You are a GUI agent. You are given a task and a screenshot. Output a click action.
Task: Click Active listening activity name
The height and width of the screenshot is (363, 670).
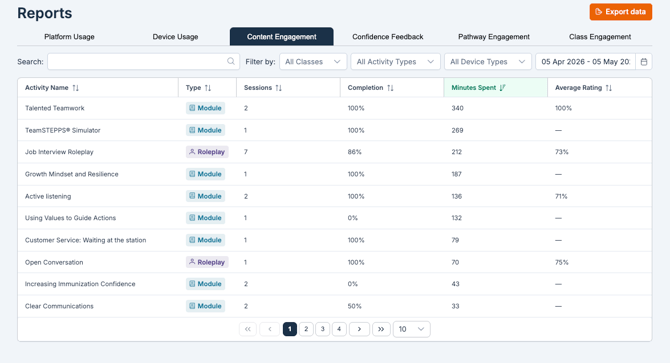point(48,196)
